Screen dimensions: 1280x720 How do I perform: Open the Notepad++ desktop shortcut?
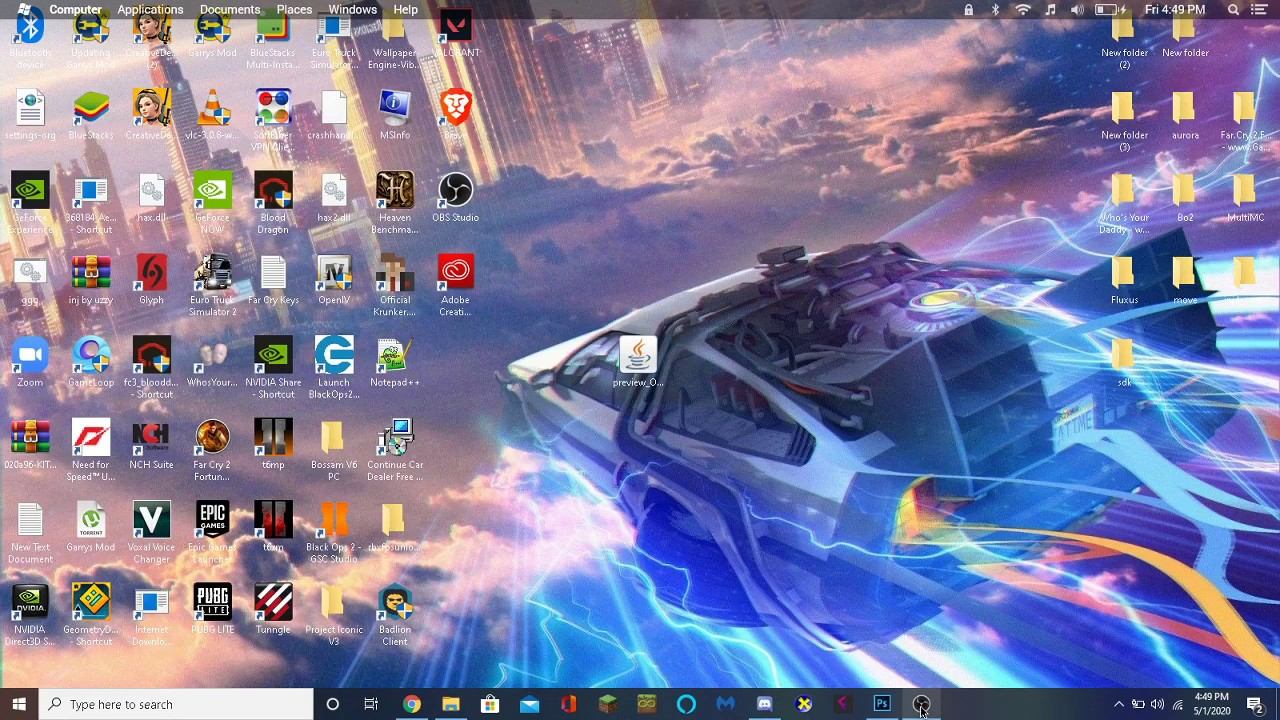(x=395, y=355)
